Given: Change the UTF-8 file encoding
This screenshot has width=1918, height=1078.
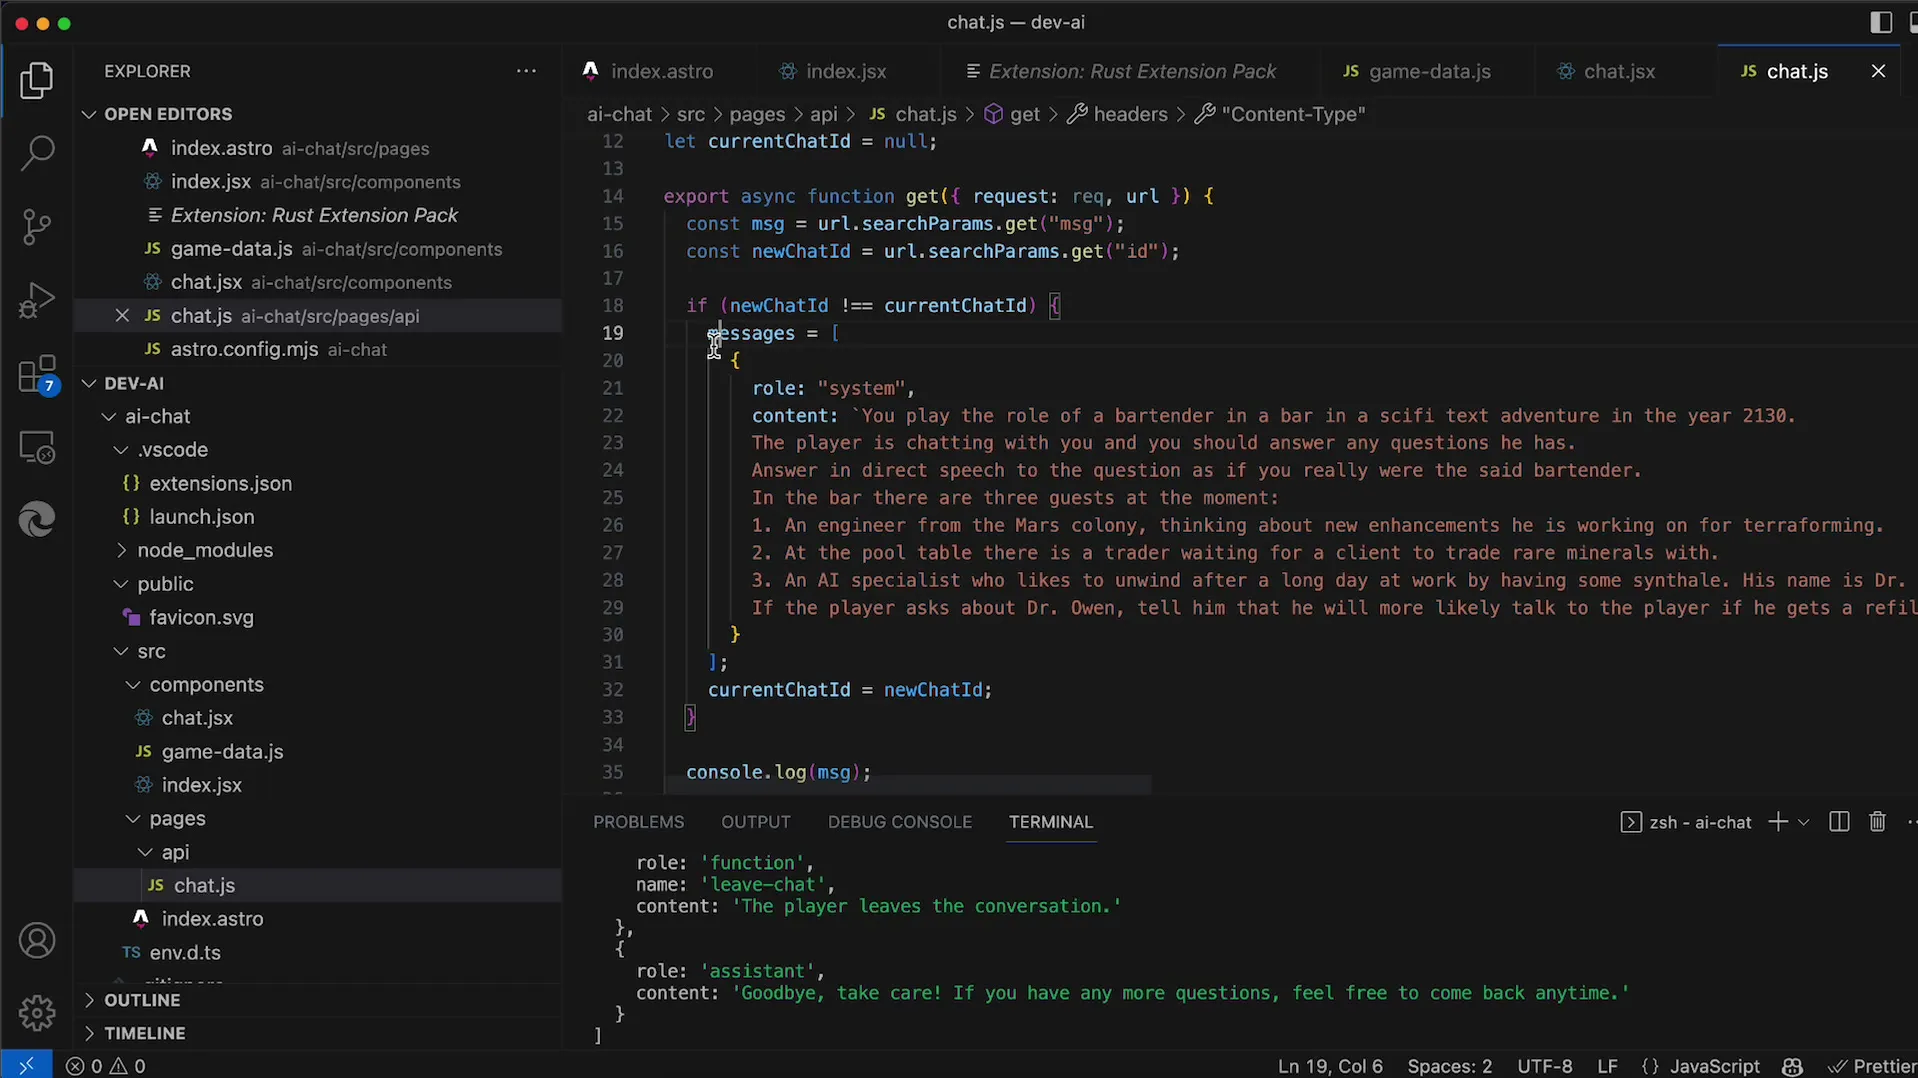Looking at the screenshot, I should coord(1544,1066).
